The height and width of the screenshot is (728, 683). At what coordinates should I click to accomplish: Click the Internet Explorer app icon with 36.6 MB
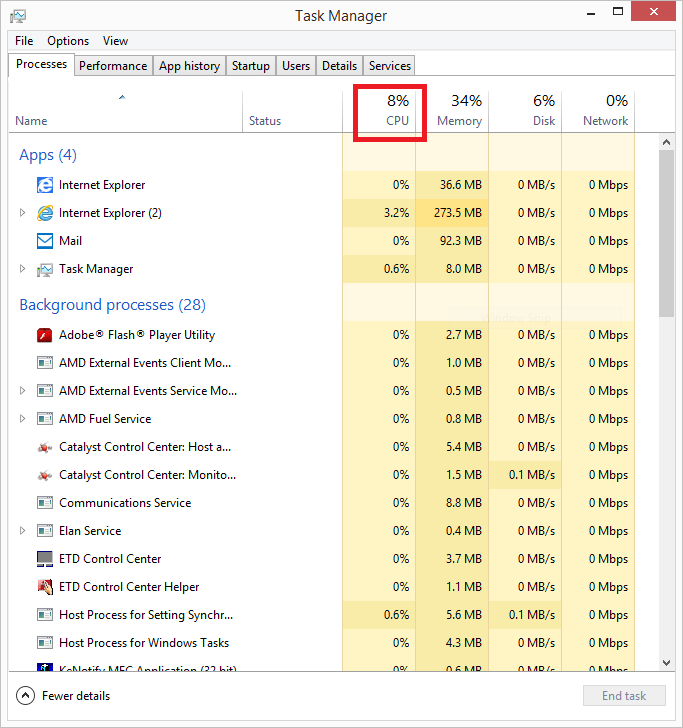tap(45, 185)
